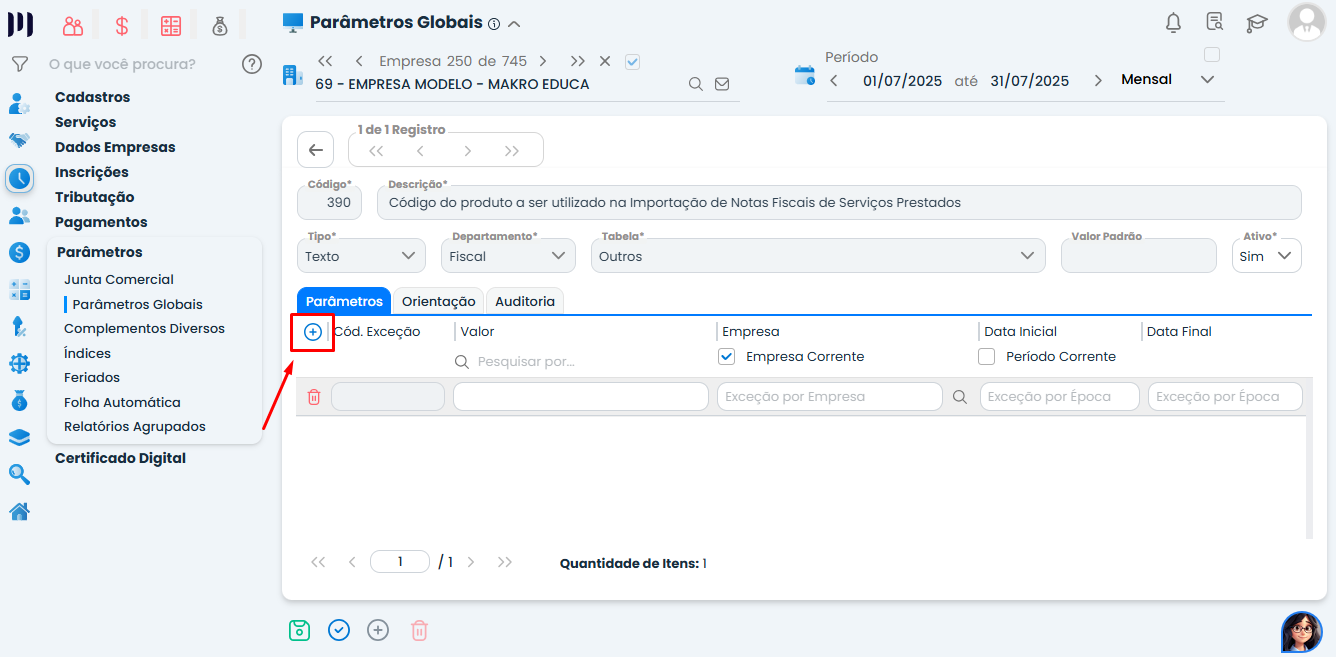The width and height of the screenshot is (1336, 657).
Task: Toggle the checkbox above the company name
Action: 632,60
